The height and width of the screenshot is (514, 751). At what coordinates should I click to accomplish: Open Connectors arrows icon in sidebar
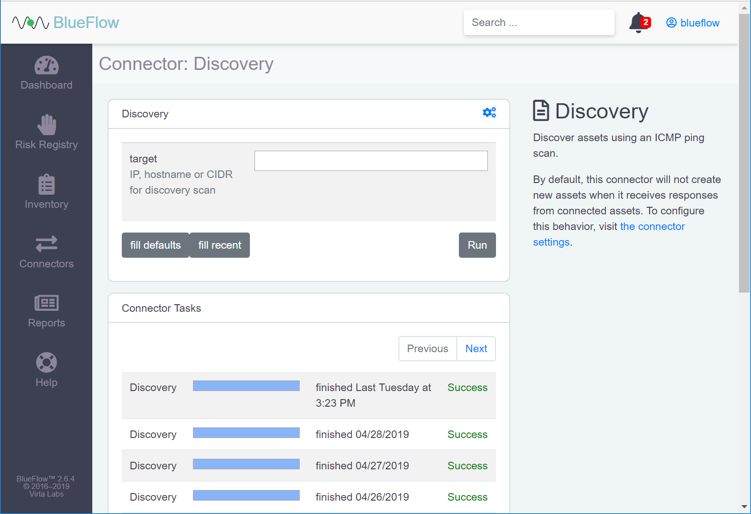coord(46,244)
